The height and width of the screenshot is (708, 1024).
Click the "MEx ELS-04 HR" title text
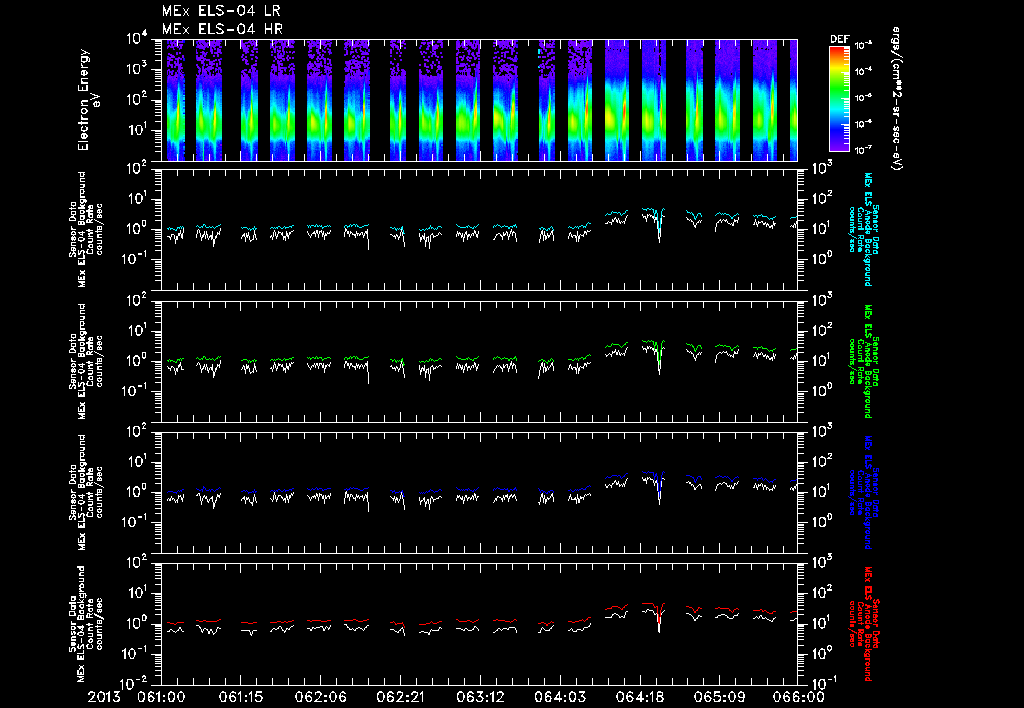coord(222,29)
